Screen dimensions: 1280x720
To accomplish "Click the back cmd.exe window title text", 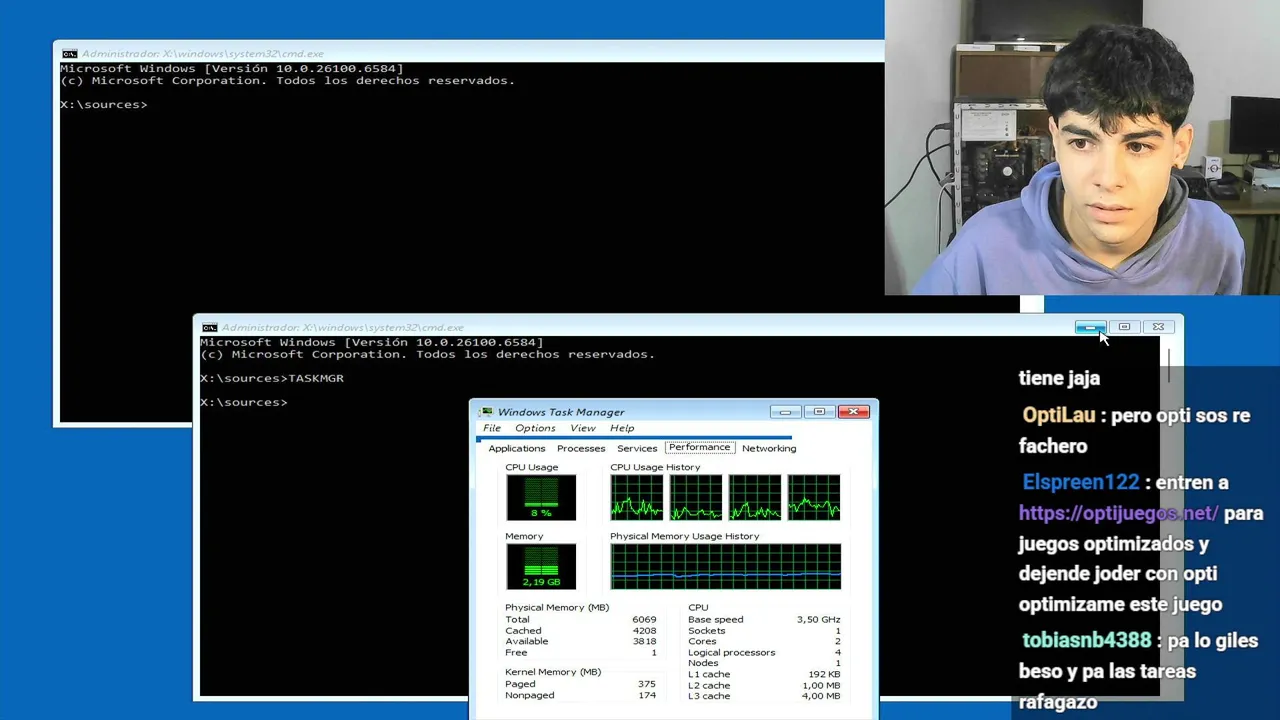I will pyautogui.click(x=203, y=54).
